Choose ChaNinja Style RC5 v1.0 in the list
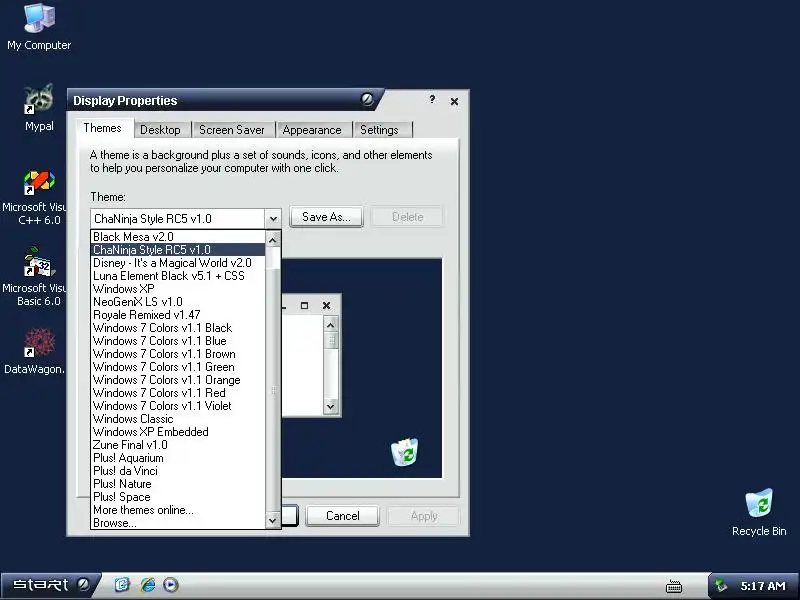 point(178,249)
